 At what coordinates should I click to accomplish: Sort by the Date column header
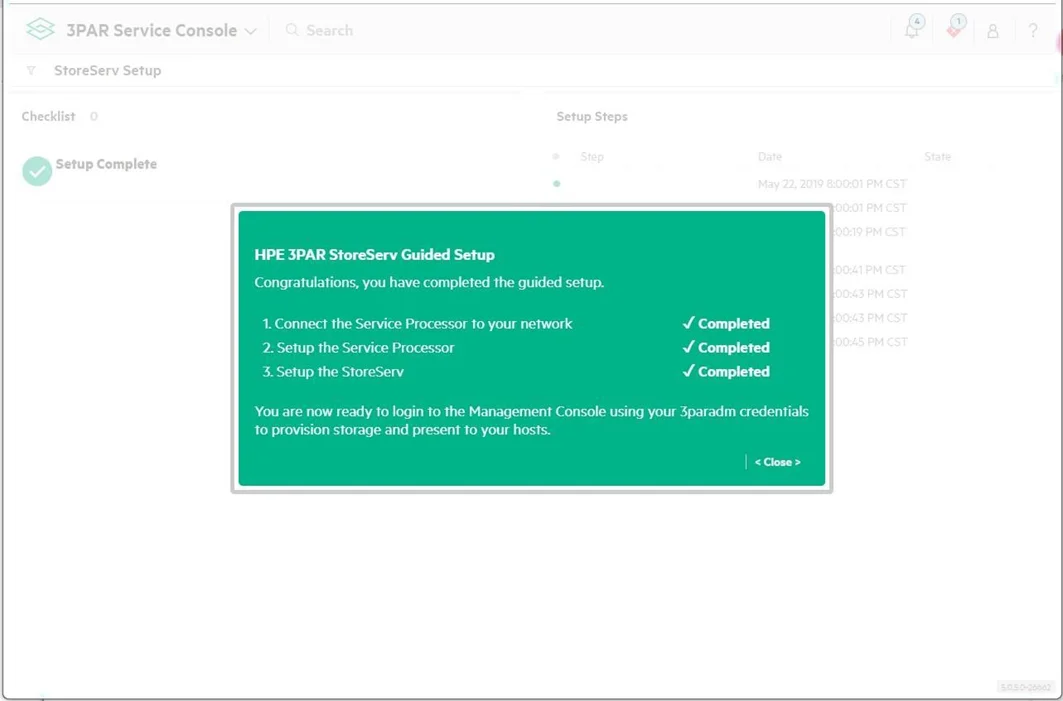pyautogui.click(x=769, y=157)
